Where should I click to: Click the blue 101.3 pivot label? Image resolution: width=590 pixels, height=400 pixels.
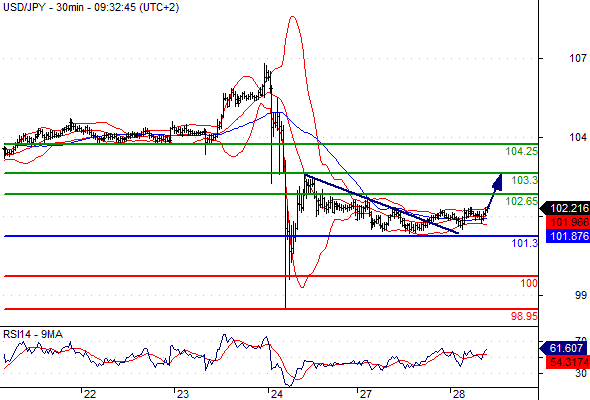pyautogui.click(x=525, y=243)
